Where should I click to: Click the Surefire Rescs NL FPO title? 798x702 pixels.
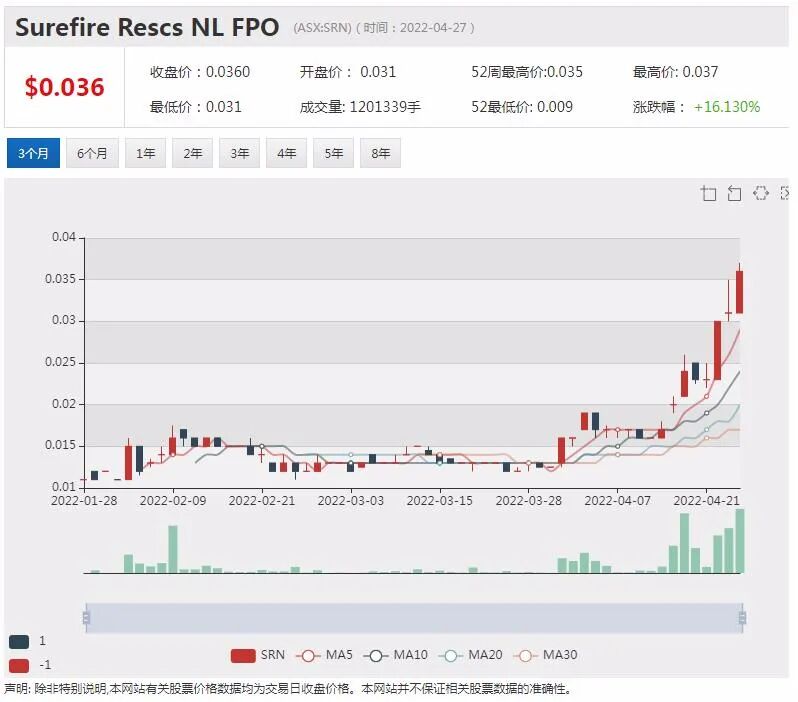(147, 27)
